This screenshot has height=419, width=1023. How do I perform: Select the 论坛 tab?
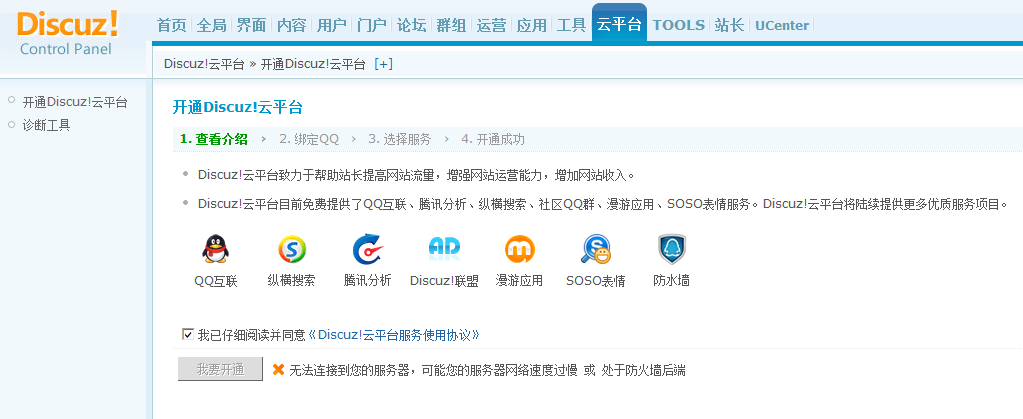point(411,25)
